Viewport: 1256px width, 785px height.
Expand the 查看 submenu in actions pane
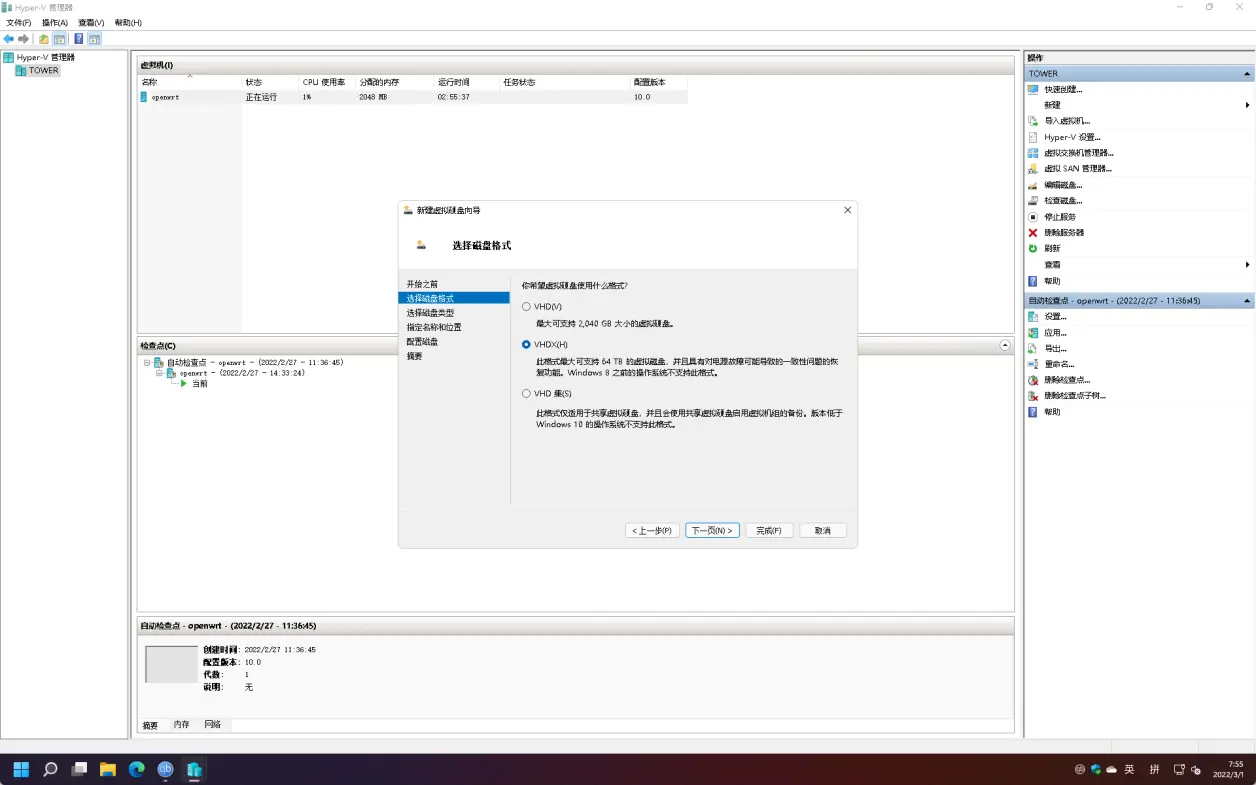[1247, 265]
